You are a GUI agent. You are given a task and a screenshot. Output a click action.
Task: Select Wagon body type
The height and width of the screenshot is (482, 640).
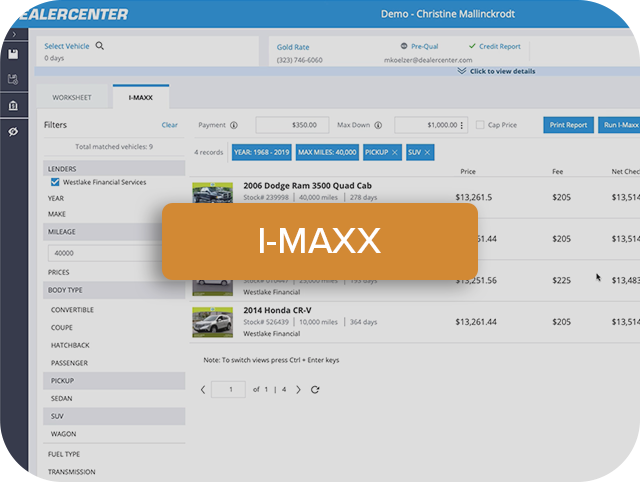[x=63, y=434]
